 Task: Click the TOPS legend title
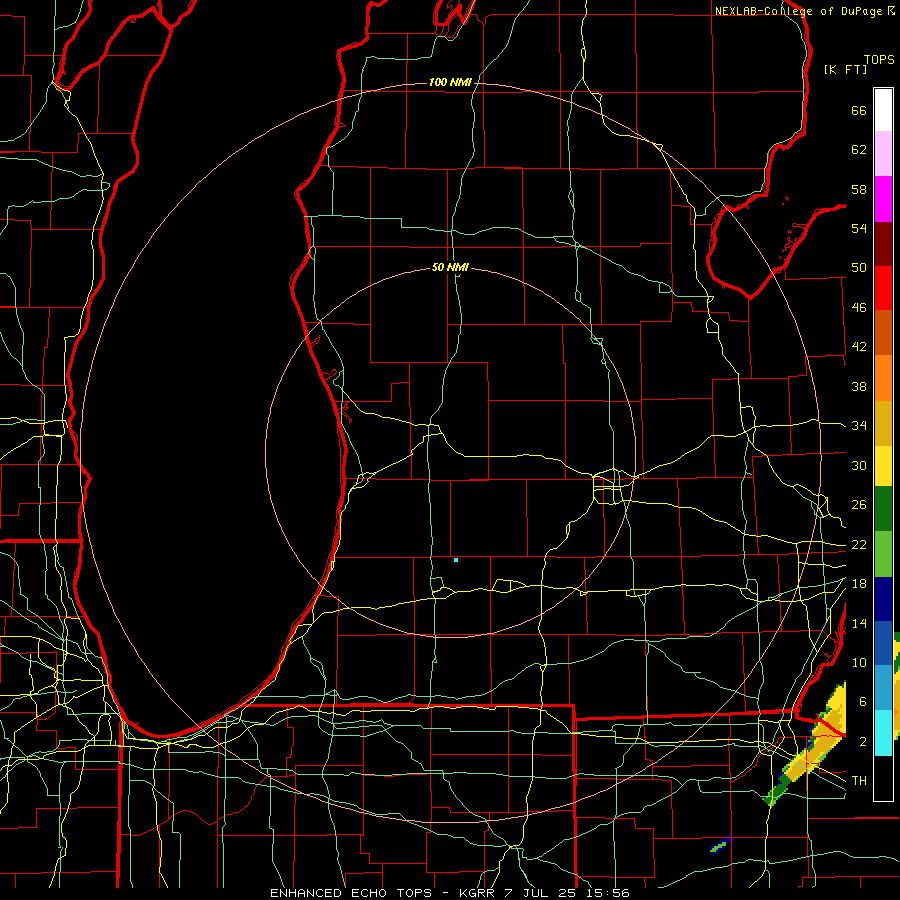click(x=879, y=60)
